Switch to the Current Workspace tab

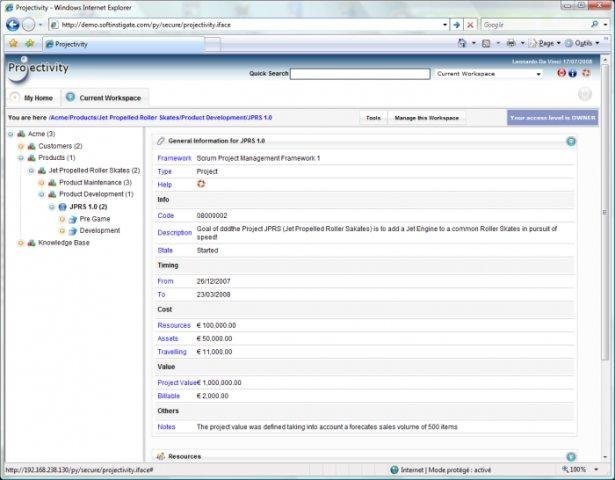pos(104,98)
